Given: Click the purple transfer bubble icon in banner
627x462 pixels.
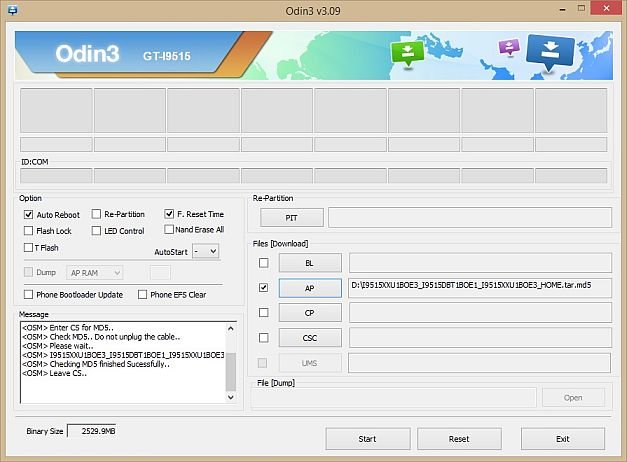Looking at the screenshot, I should tap(509, 47).
